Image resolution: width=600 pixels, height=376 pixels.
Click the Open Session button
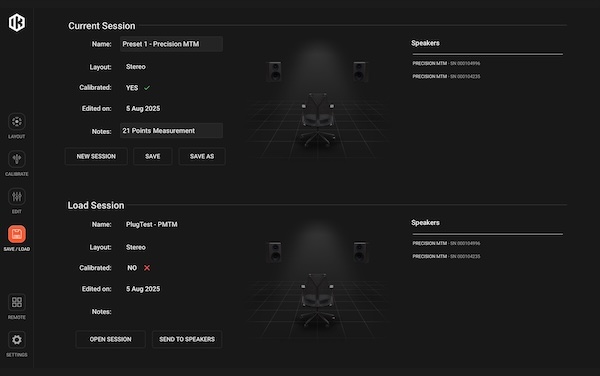coord(111,339)
